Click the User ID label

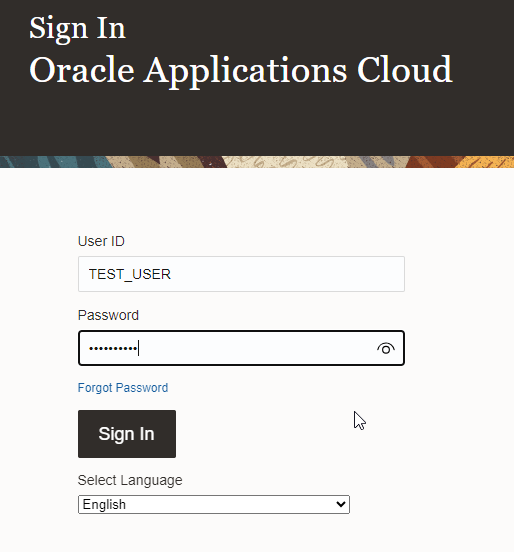coord(101,241)
